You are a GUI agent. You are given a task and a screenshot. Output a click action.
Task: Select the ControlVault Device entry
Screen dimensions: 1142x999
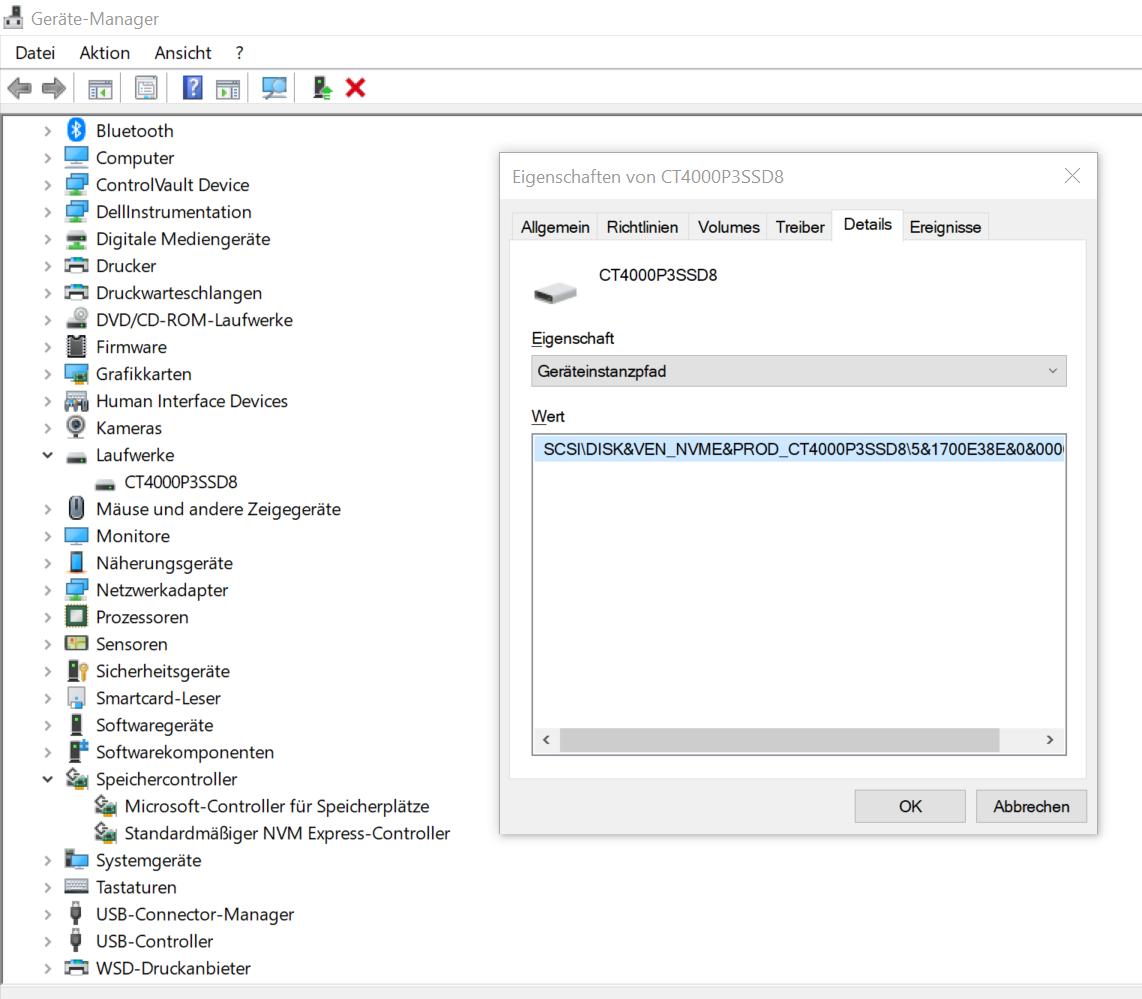tap(173, 185)
